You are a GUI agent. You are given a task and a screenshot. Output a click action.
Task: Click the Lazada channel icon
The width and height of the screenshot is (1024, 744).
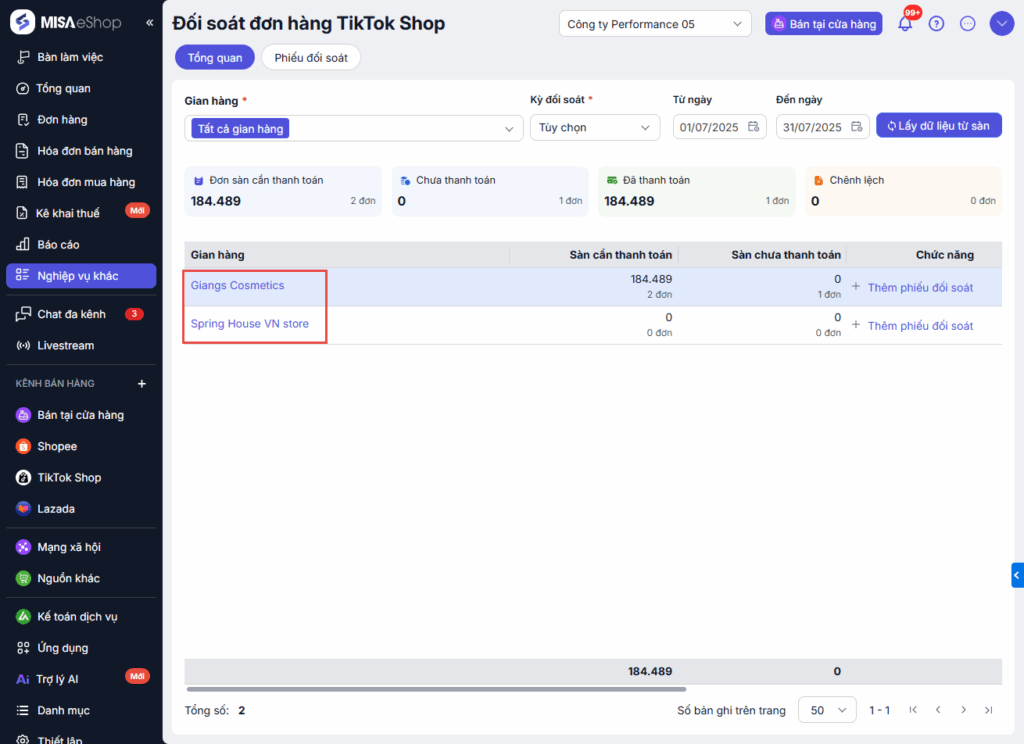click(x=24, y=509)
